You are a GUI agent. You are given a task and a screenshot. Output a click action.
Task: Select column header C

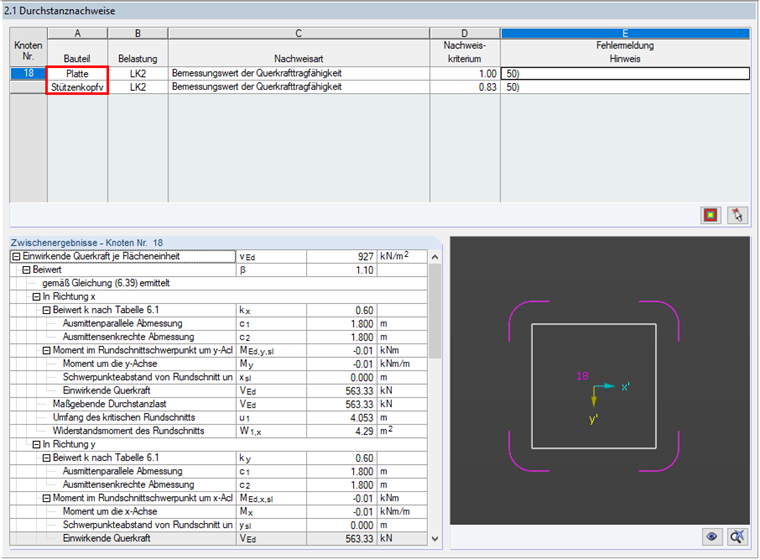point(299,33)
